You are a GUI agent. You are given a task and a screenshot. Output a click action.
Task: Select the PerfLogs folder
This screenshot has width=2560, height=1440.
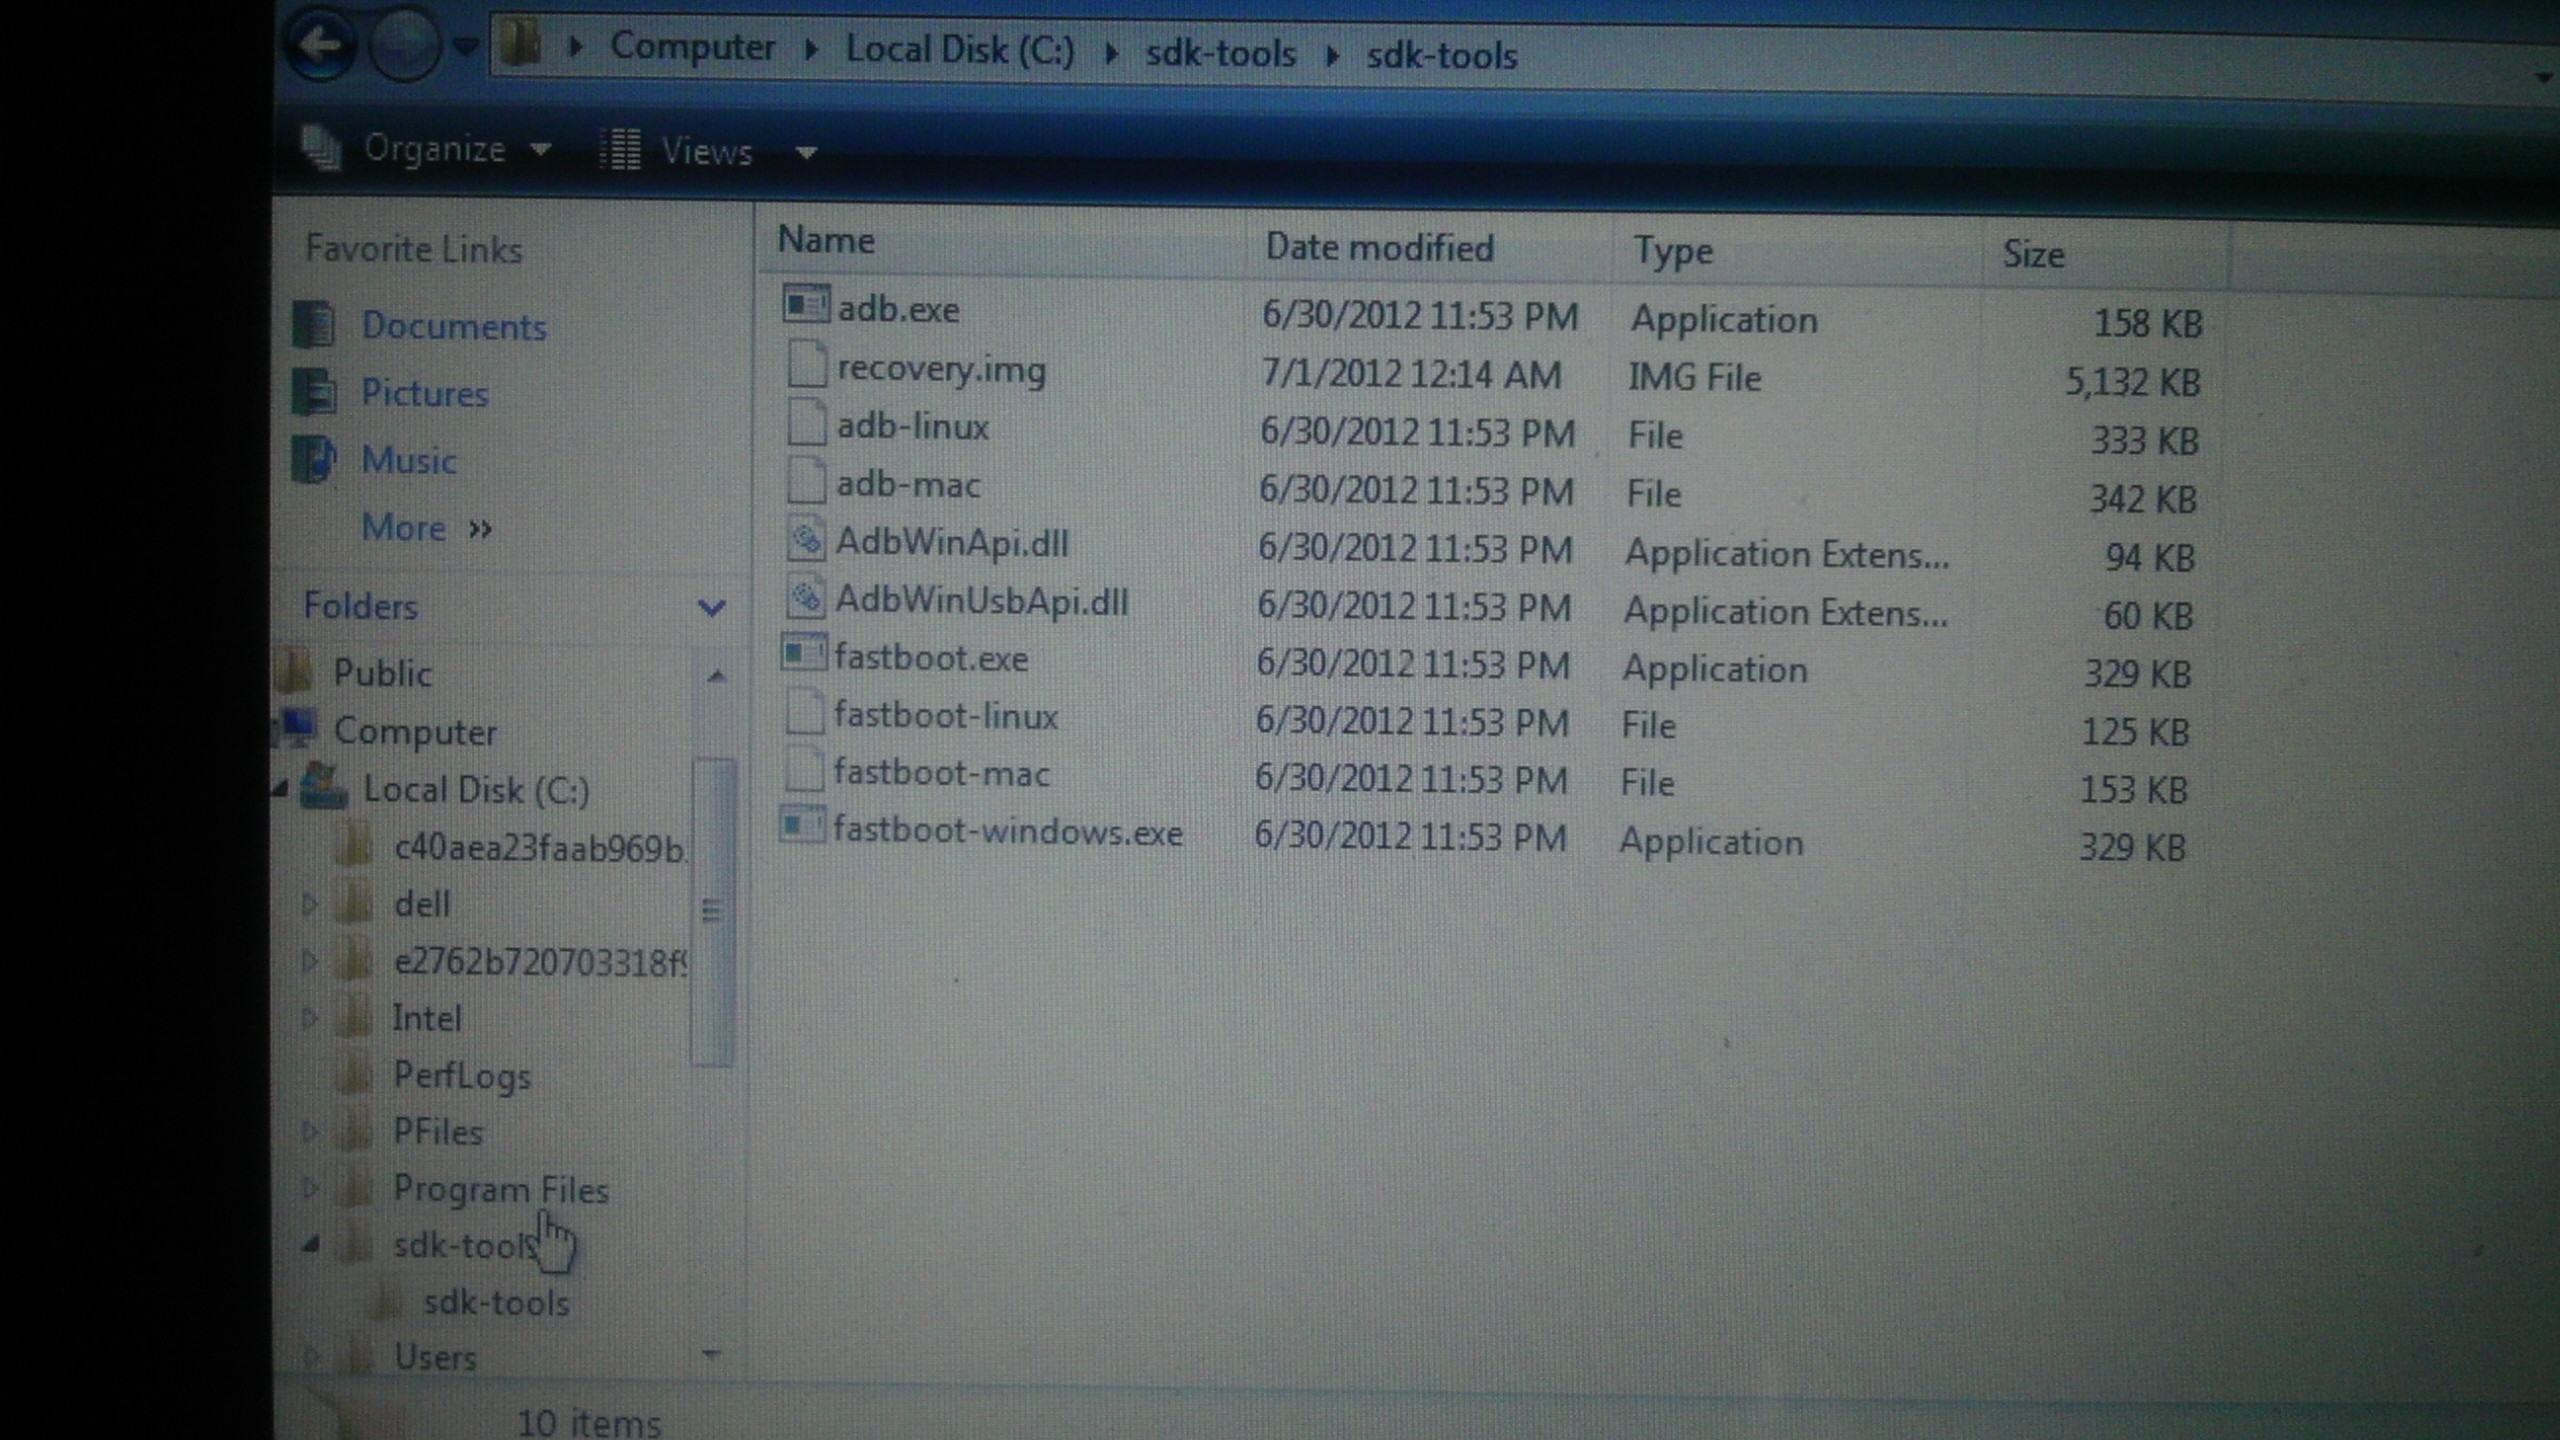pyautogui.click(x=462, y=1076)
